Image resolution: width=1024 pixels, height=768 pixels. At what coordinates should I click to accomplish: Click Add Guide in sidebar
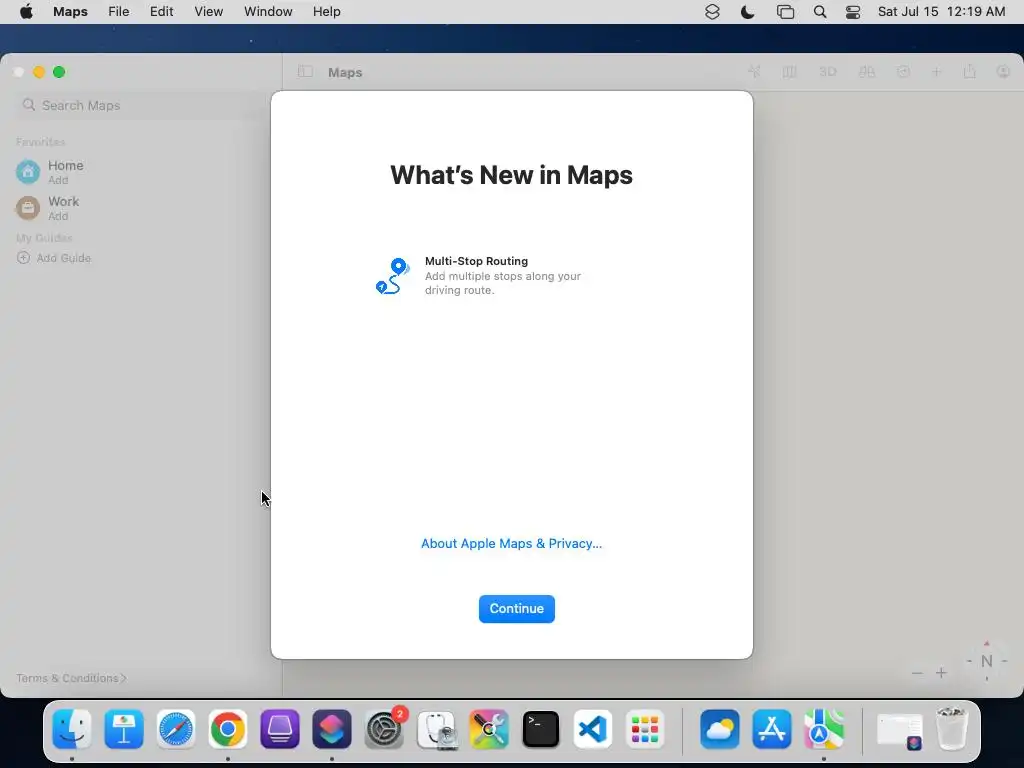54,258
